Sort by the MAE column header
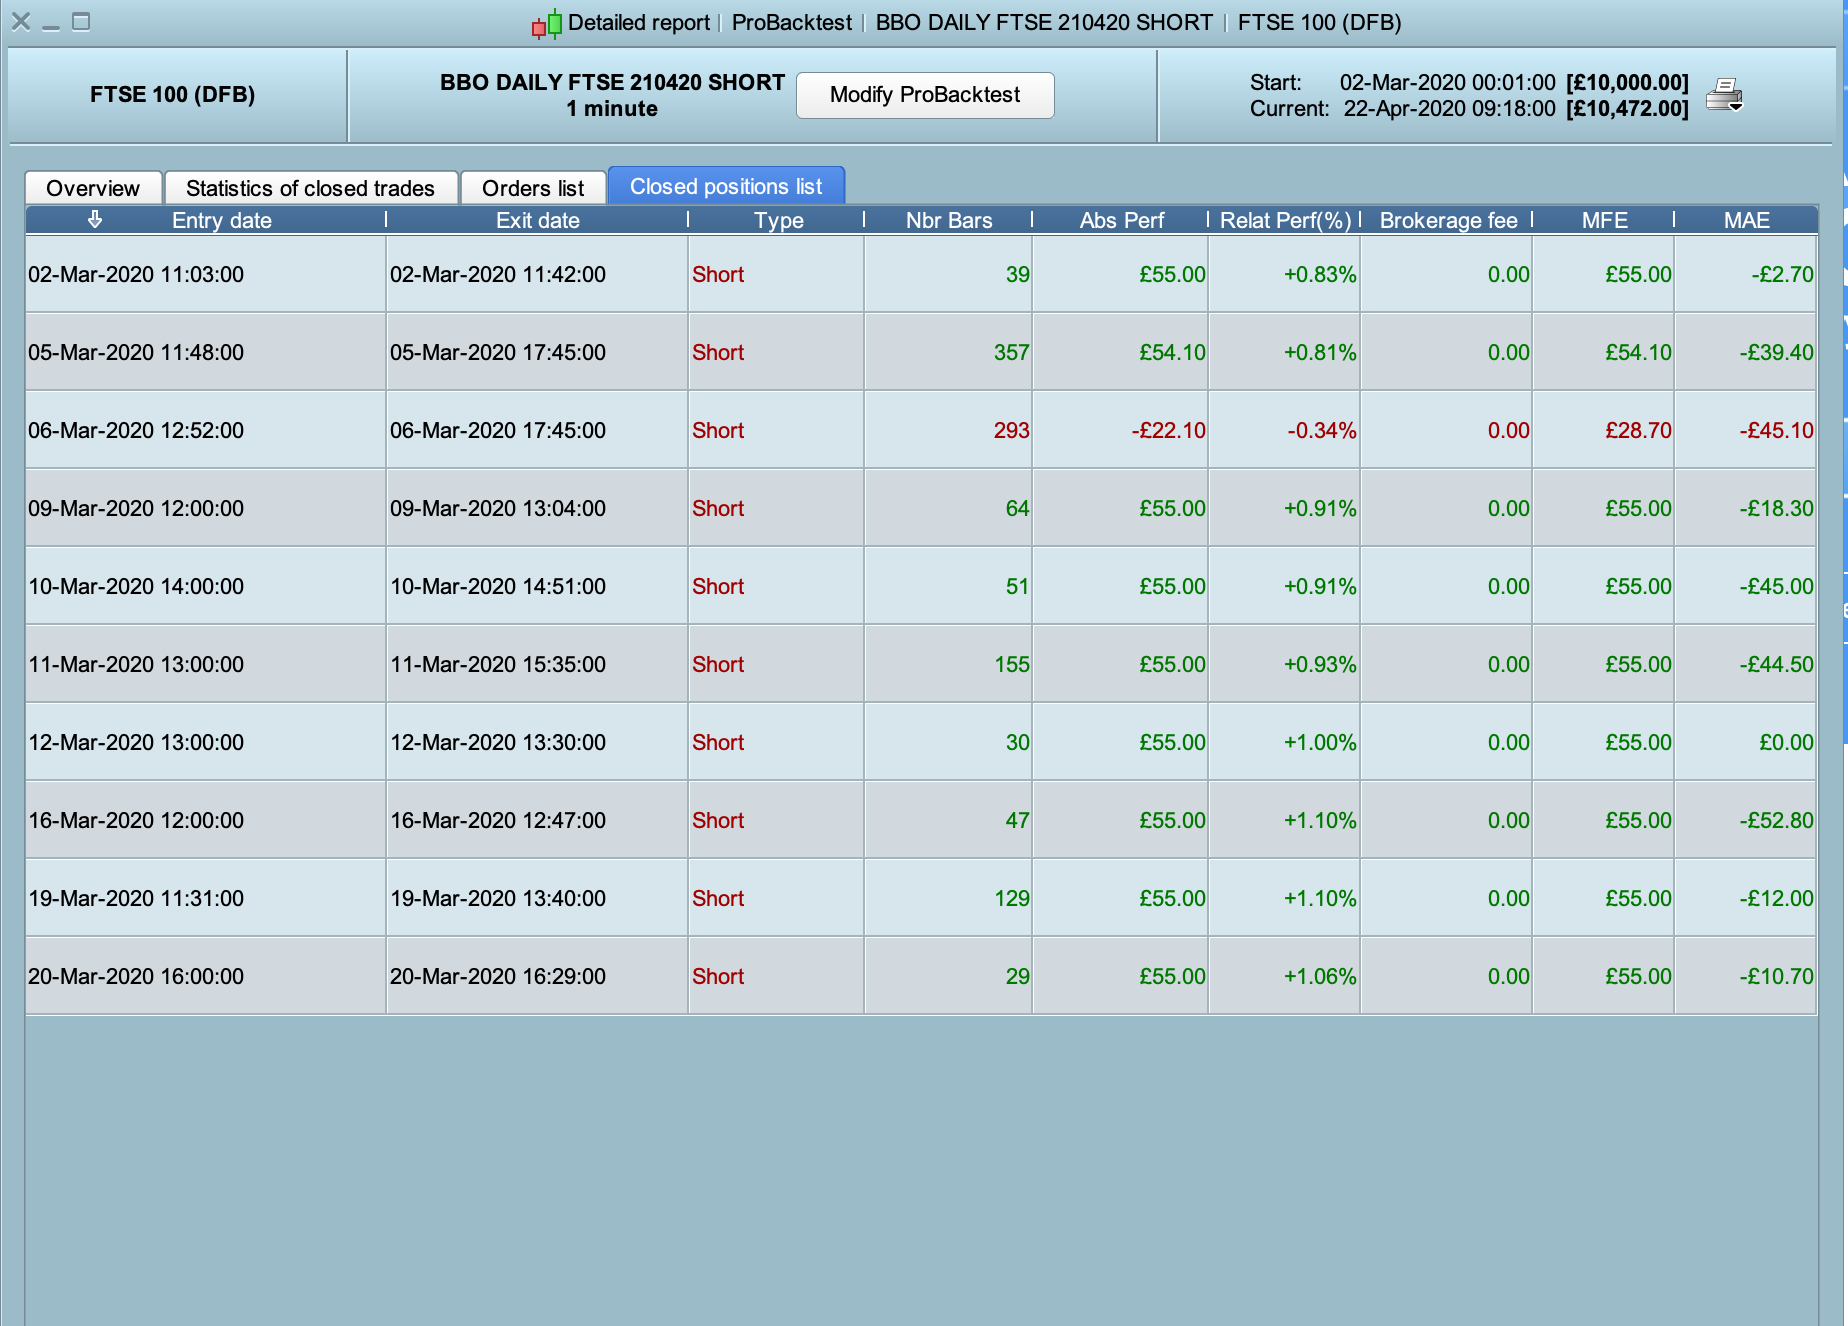This screenshot has height=1326, width=1848. (x=1747, y=220)
